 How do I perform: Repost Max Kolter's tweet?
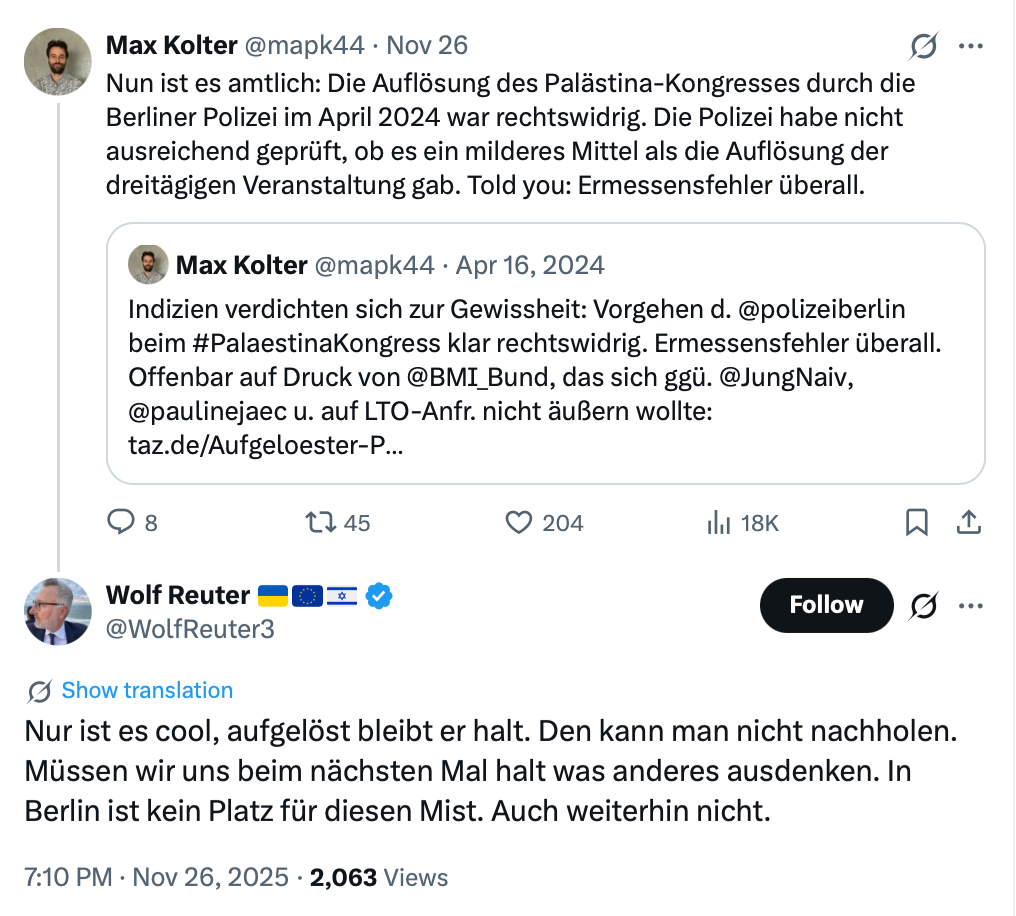pyautogui.click(x=320, y=522)
